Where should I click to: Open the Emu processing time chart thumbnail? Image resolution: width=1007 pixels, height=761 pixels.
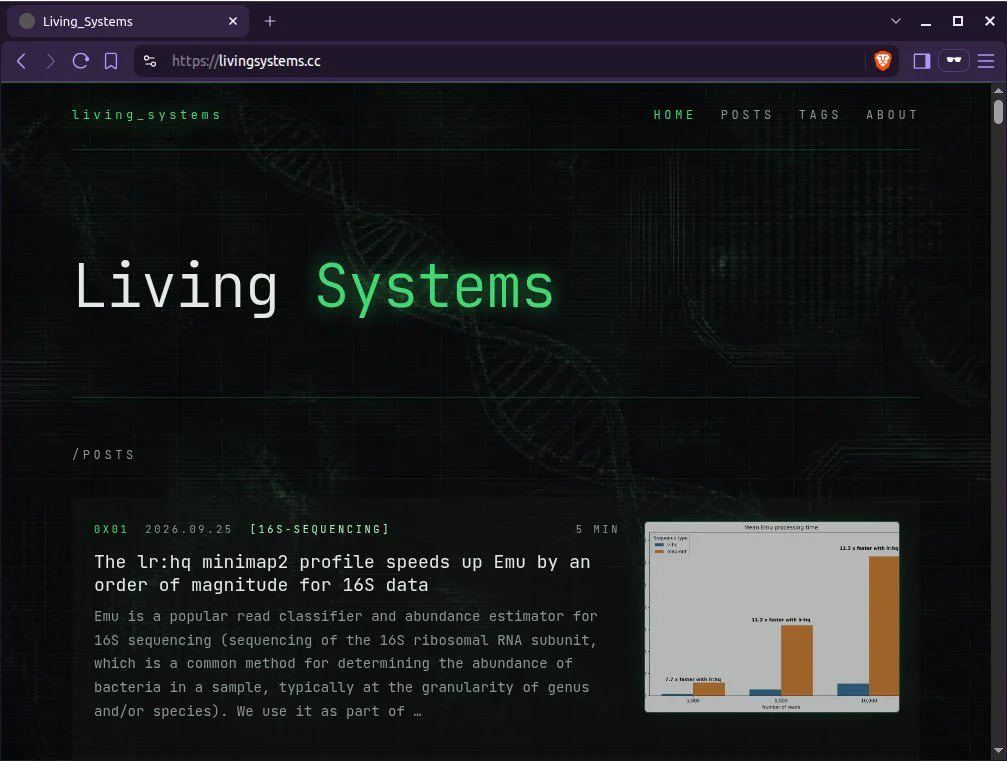tap(772, 617)
